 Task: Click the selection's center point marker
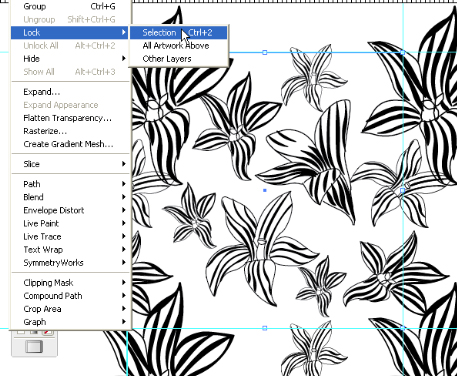(265, 190)
